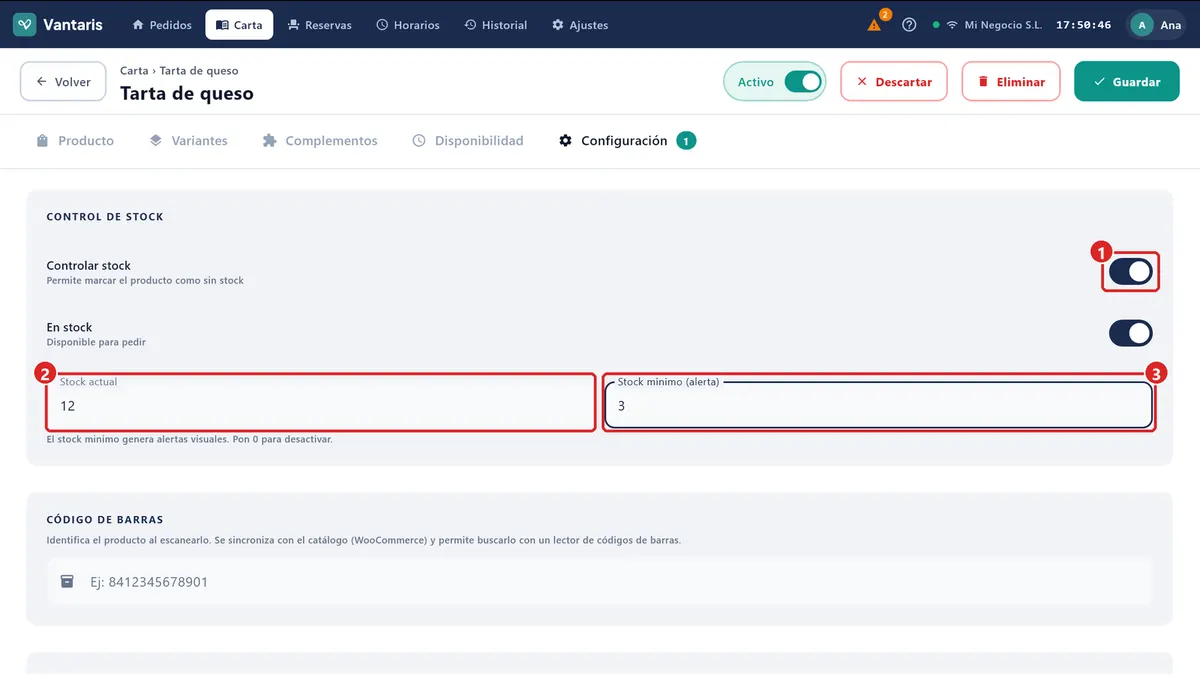This screenshot has height=692, width=1200.
Task: Click the clock showing 17:50:46
Action: coord(1084,25)
